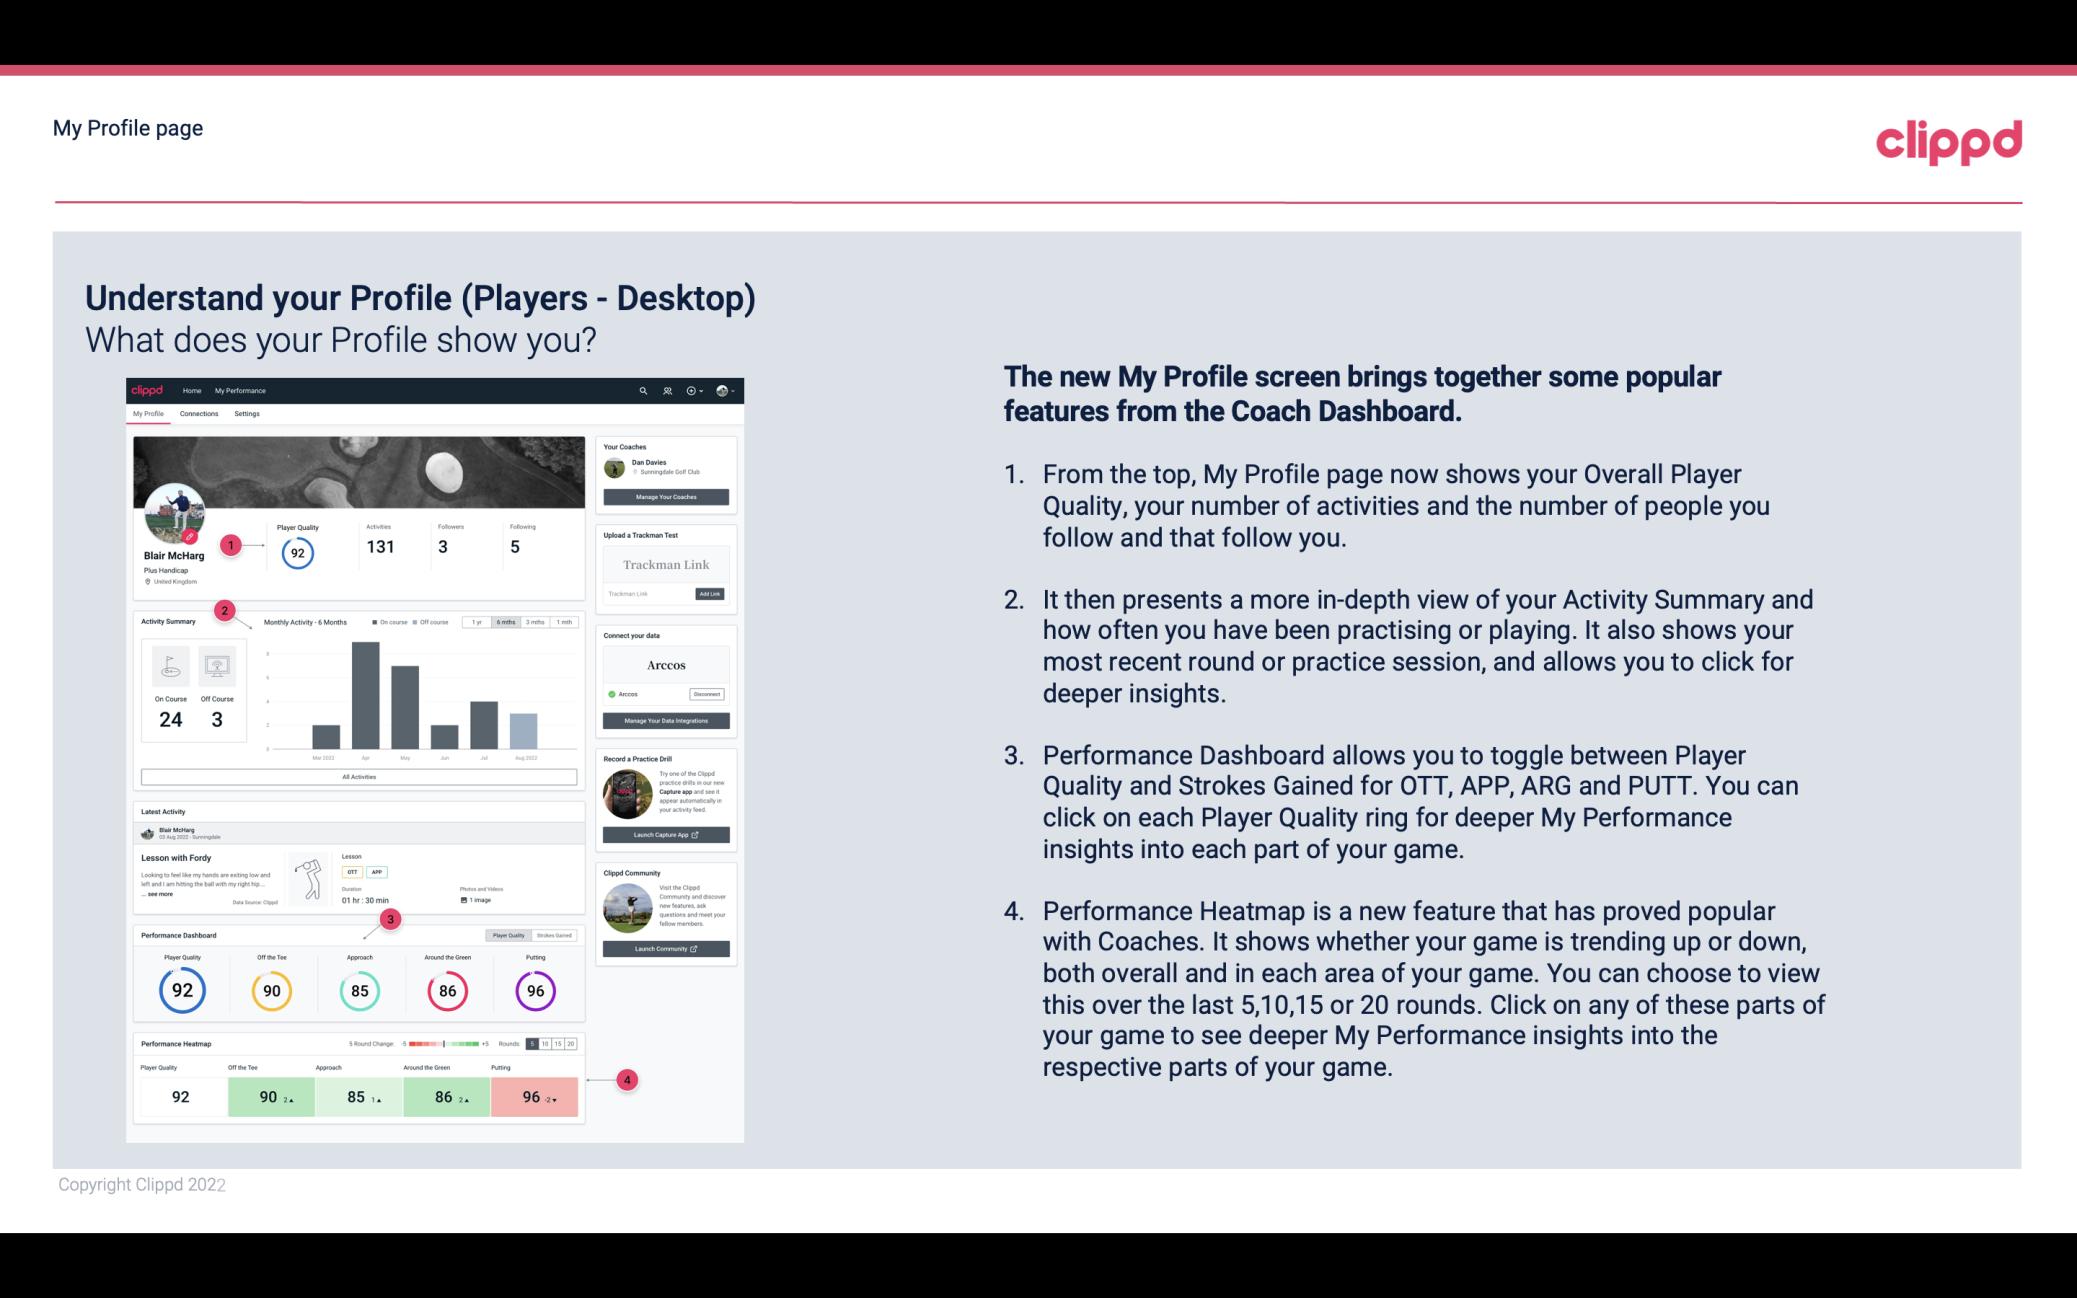Click the Manage Your Coaches button
Image resolution: width=2077 pixels, height=1298 pixels.
point(667,496)
